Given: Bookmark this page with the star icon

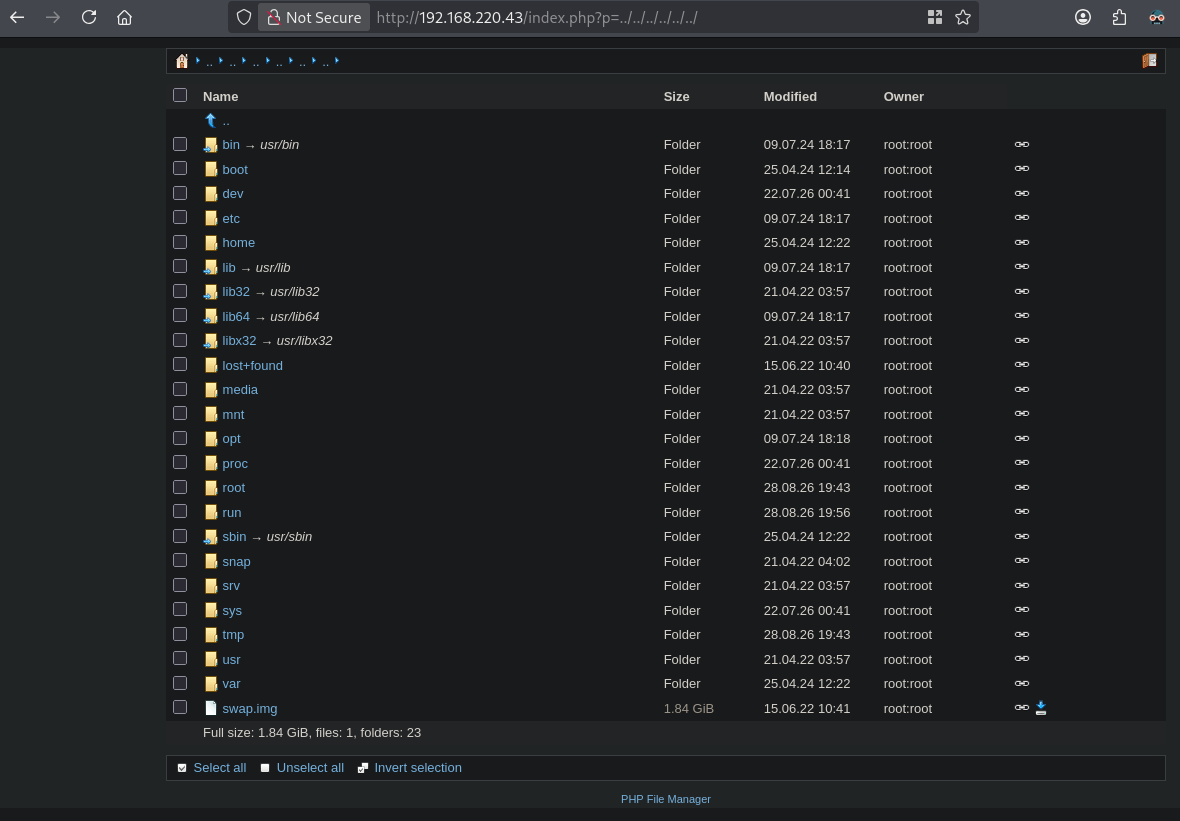Looking at the screenshot, I should 963,17.
